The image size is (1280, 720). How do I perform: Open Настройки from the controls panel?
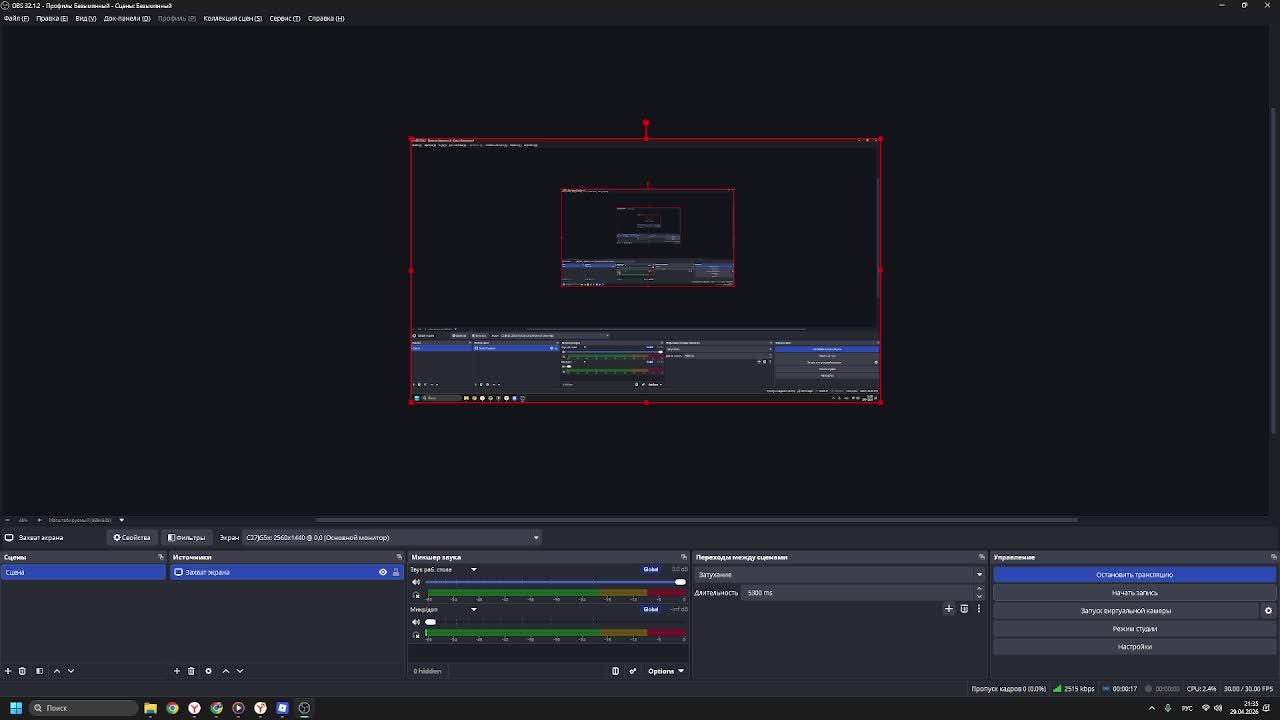pyautogui.click(x=1135, y=647)
